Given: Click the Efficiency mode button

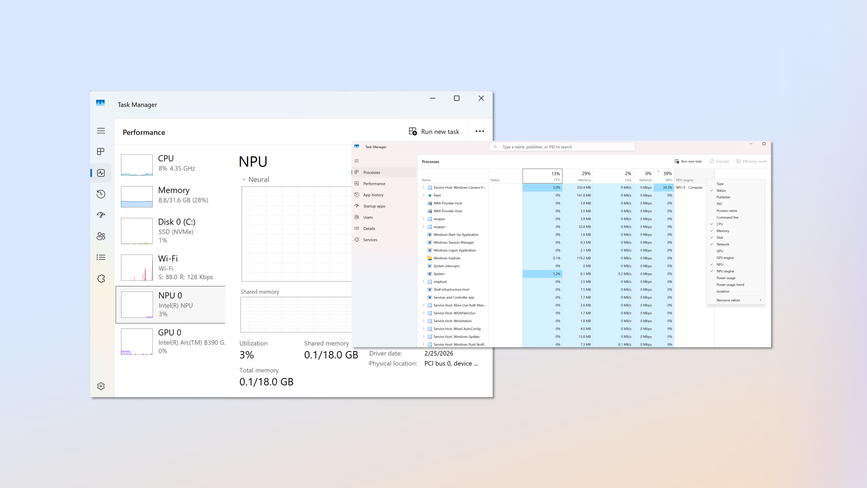Looking at the screenshot, I should click(x=751, y=161).
